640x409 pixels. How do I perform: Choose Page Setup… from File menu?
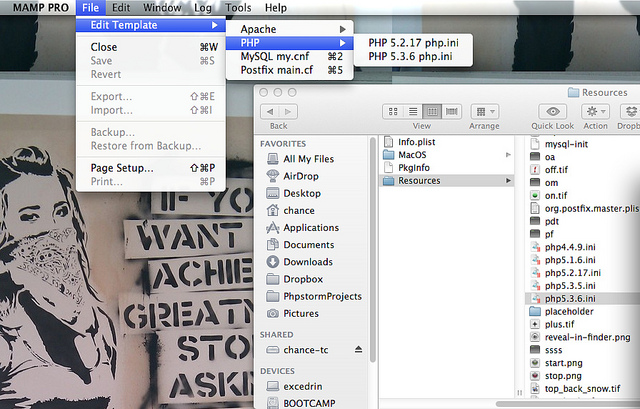pos(151,168)
